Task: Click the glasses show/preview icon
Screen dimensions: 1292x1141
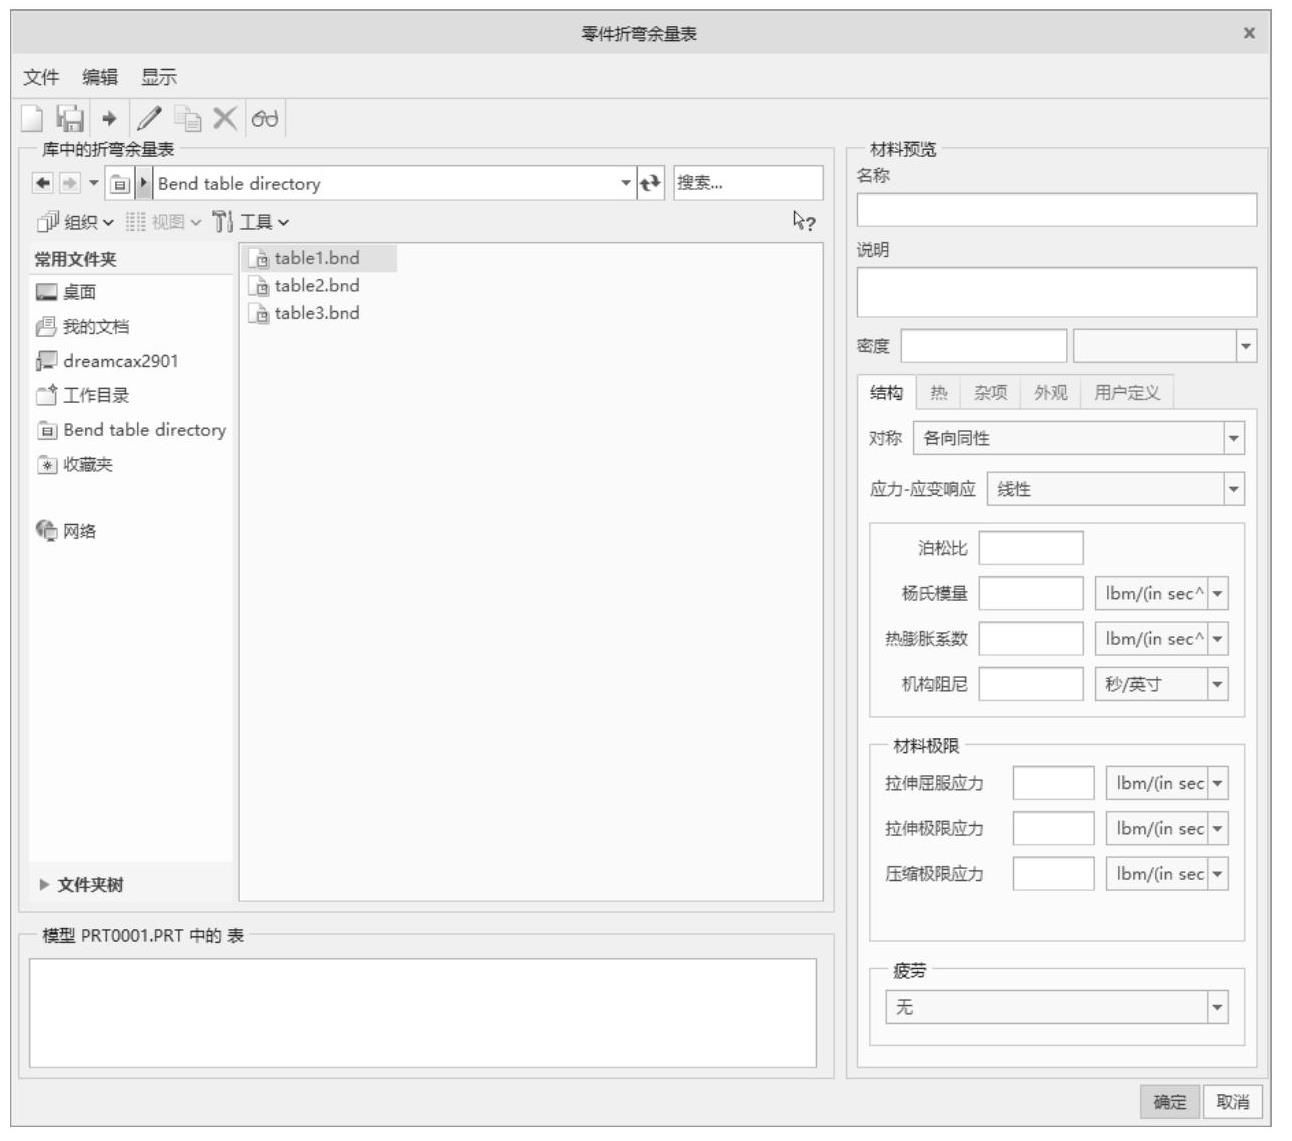Action: coord(265,119)
